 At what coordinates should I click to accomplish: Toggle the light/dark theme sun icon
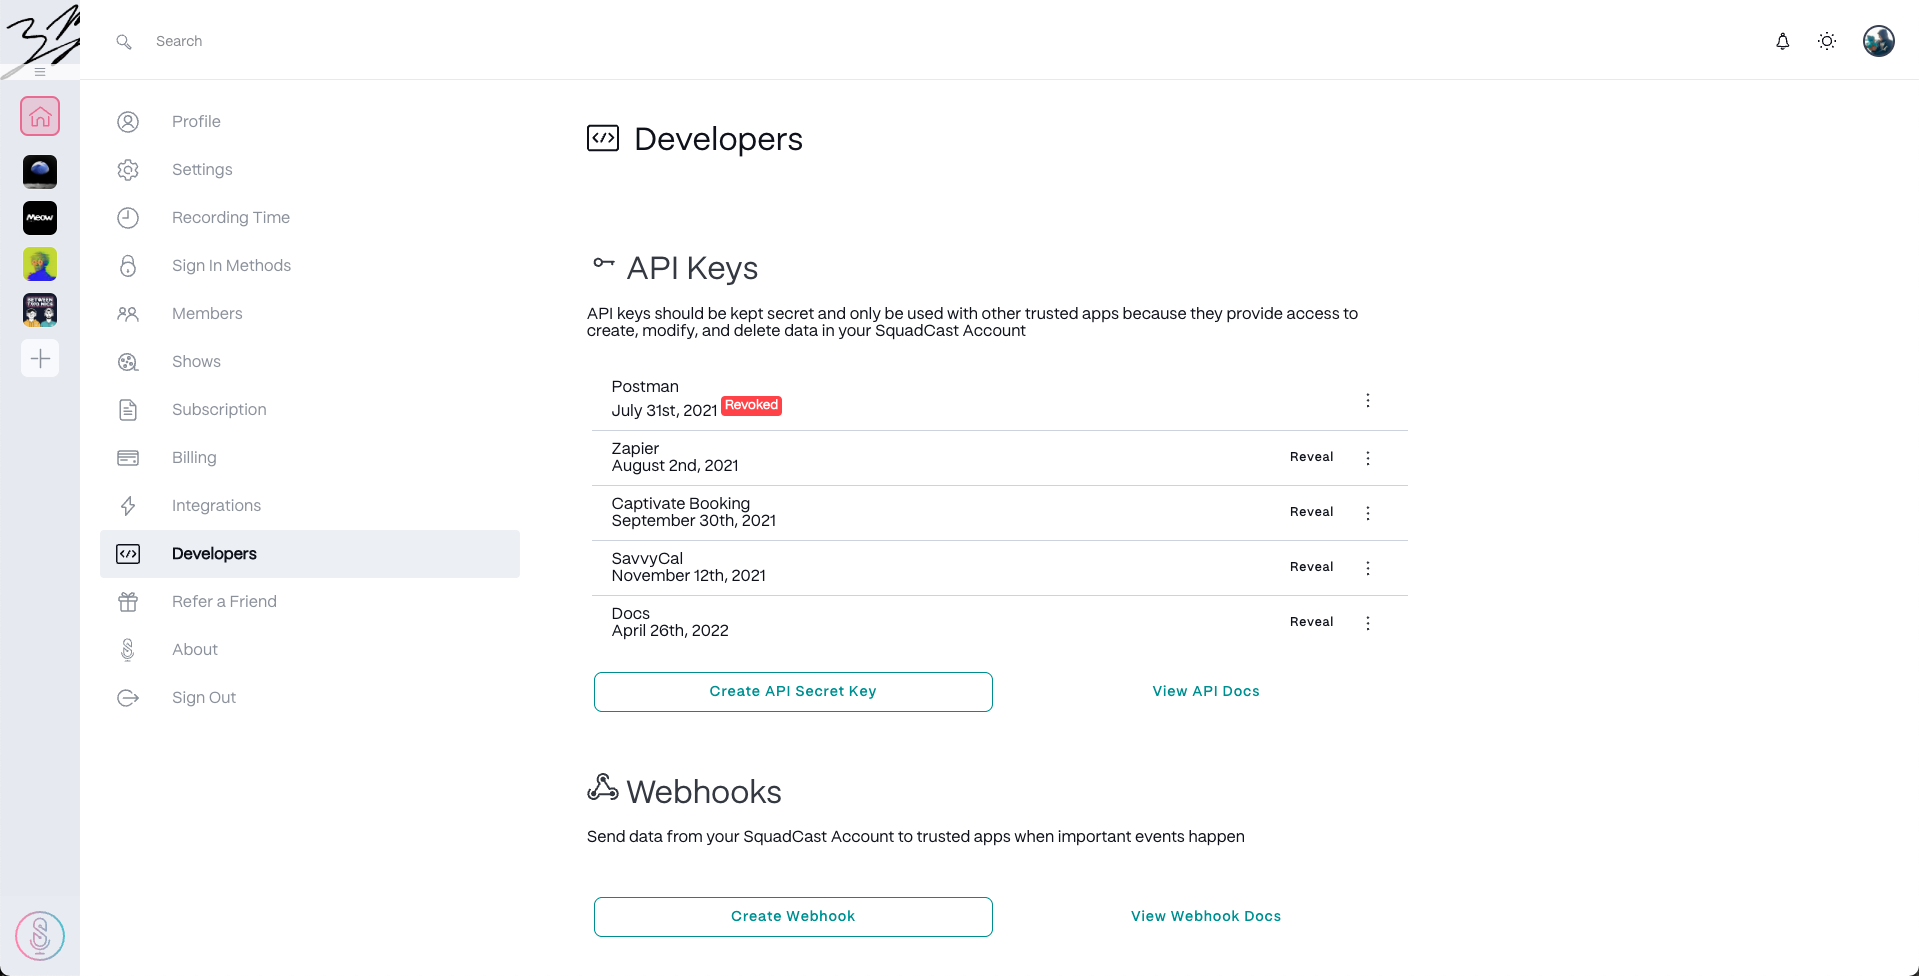click(1826, 41)
